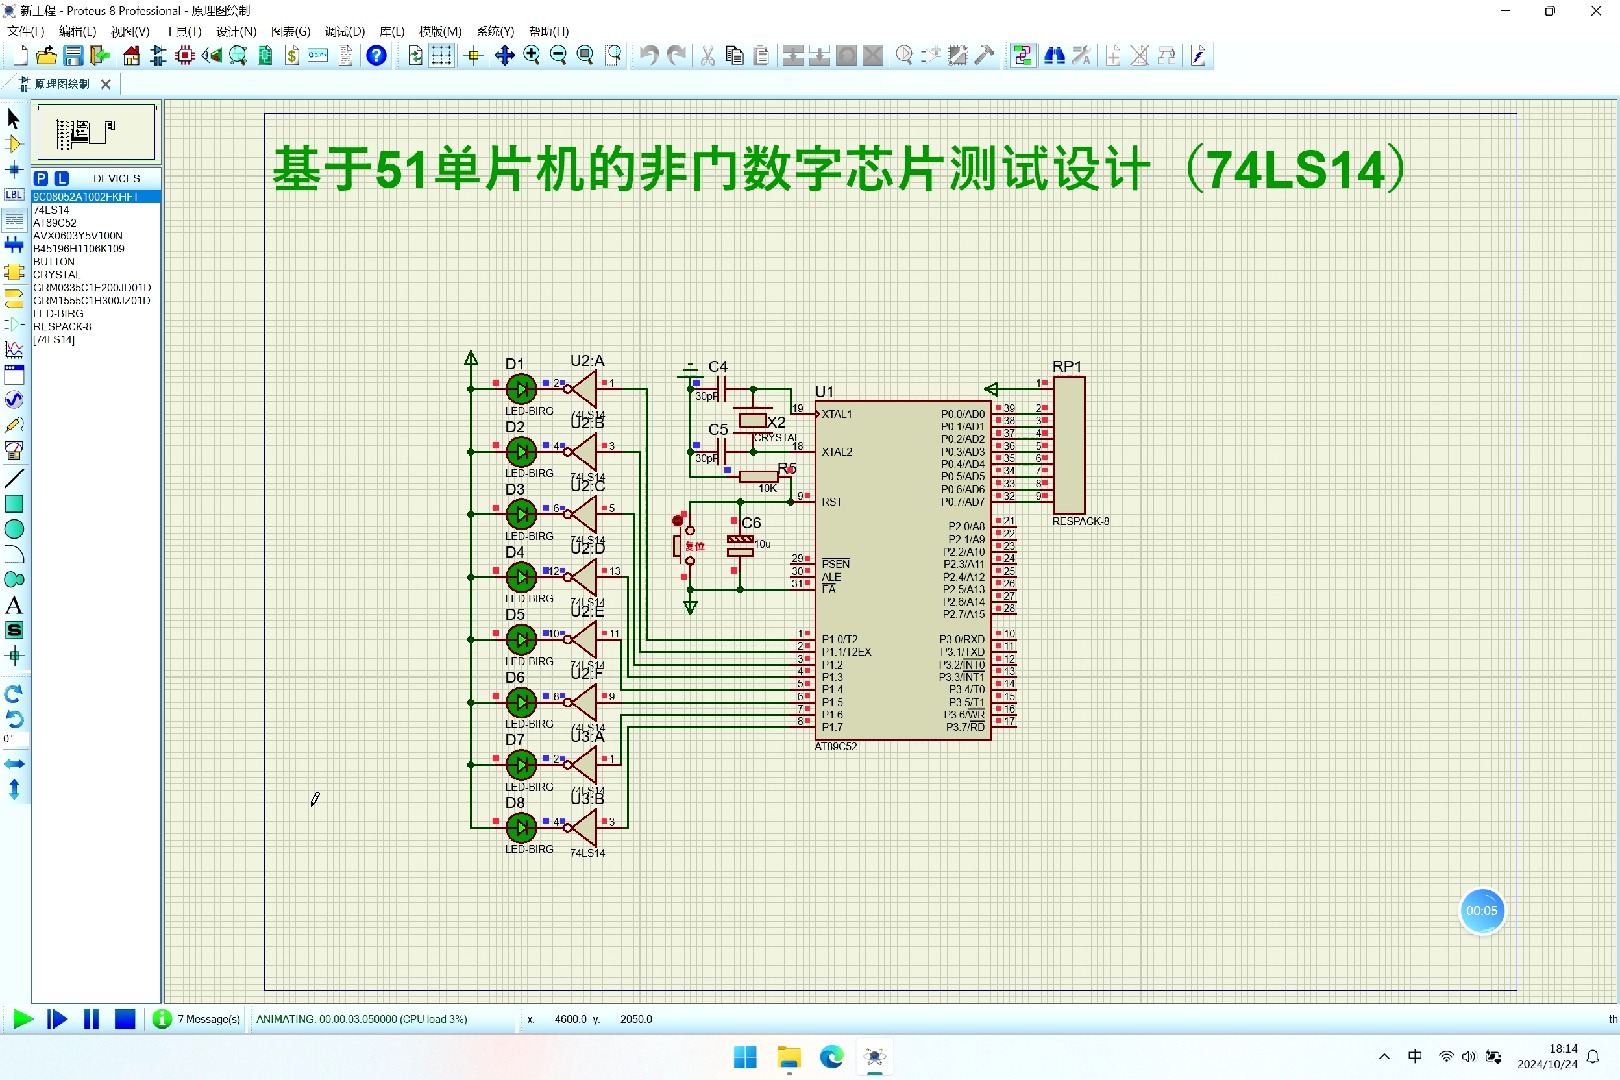
Task: Click the blue 00:05 timer overlay
Action: [x=1482, y=911]
